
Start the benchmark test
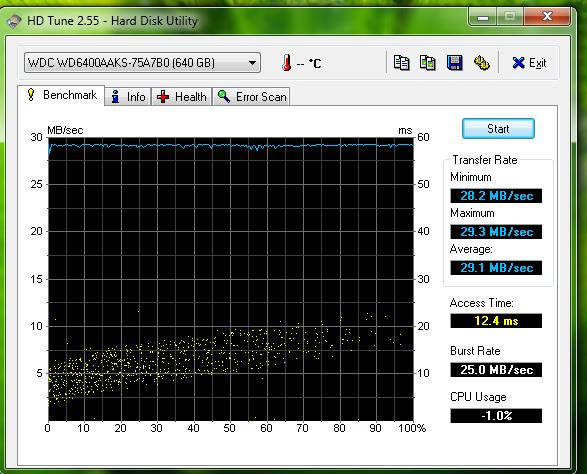(498, 129)
